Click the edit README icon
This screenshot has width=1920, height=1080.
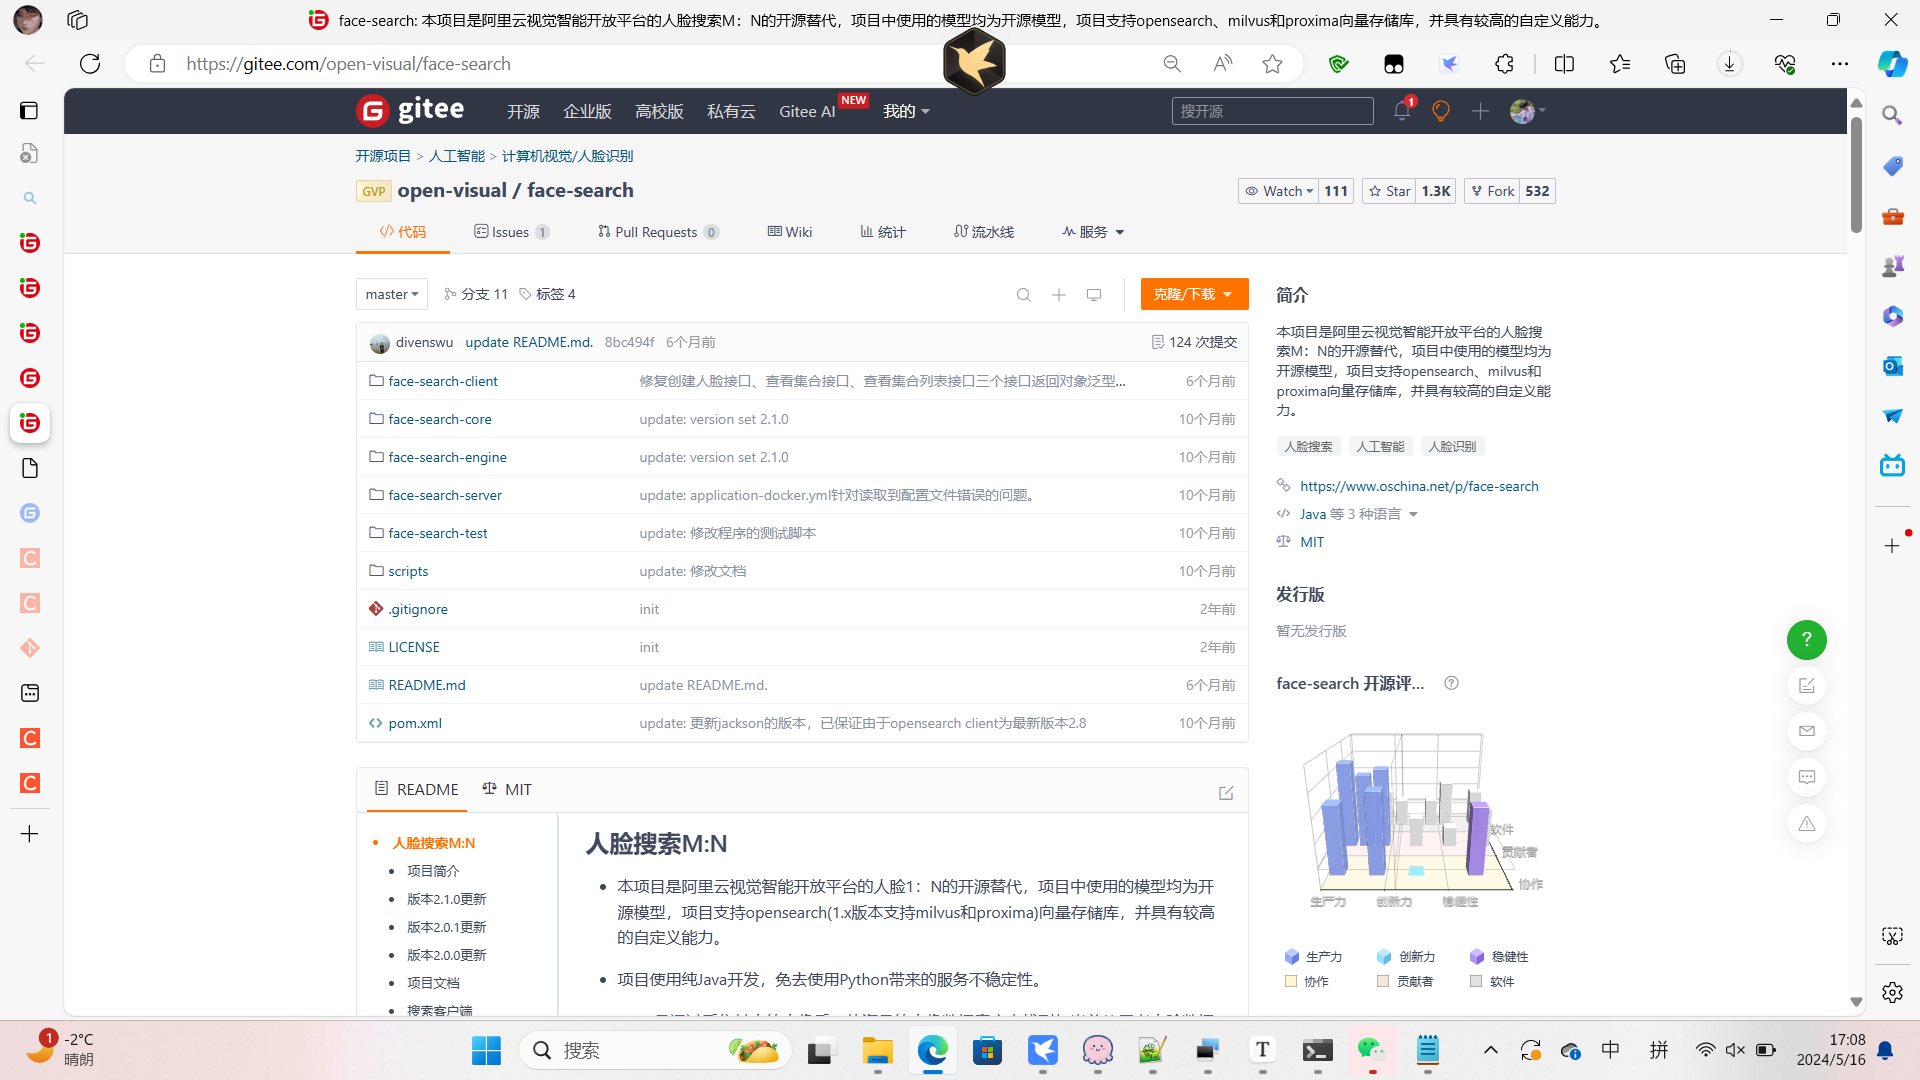(1226, 793)
